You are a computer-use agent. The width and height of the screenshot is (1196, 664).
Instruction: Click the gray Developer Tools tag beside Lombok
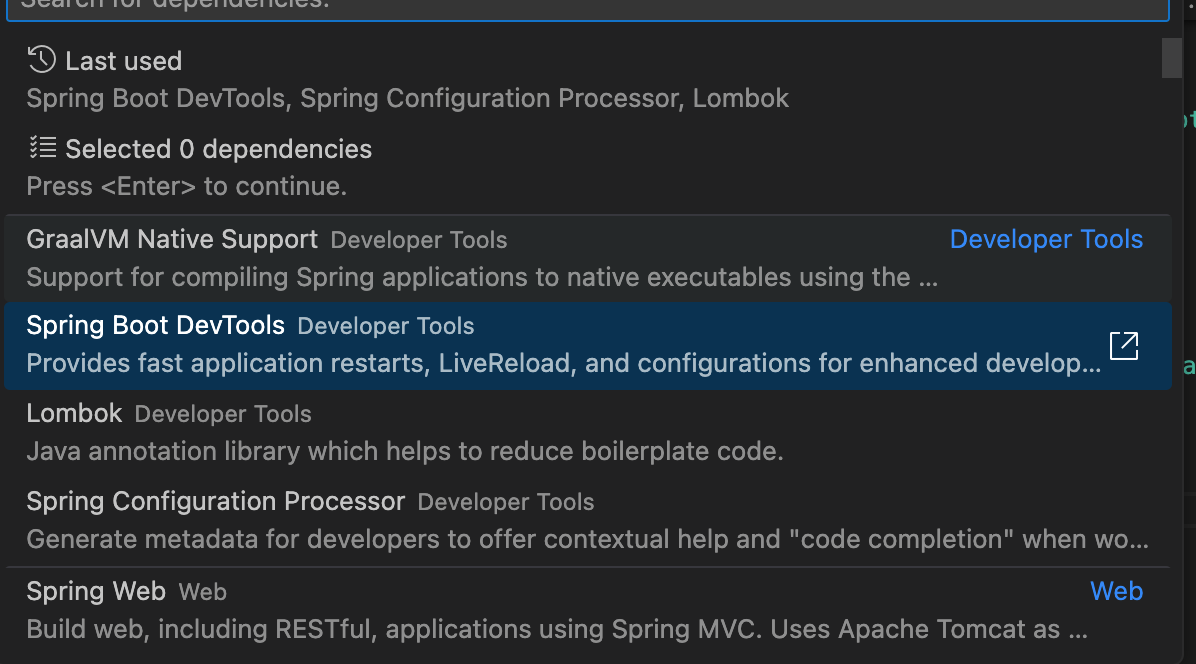223,415
